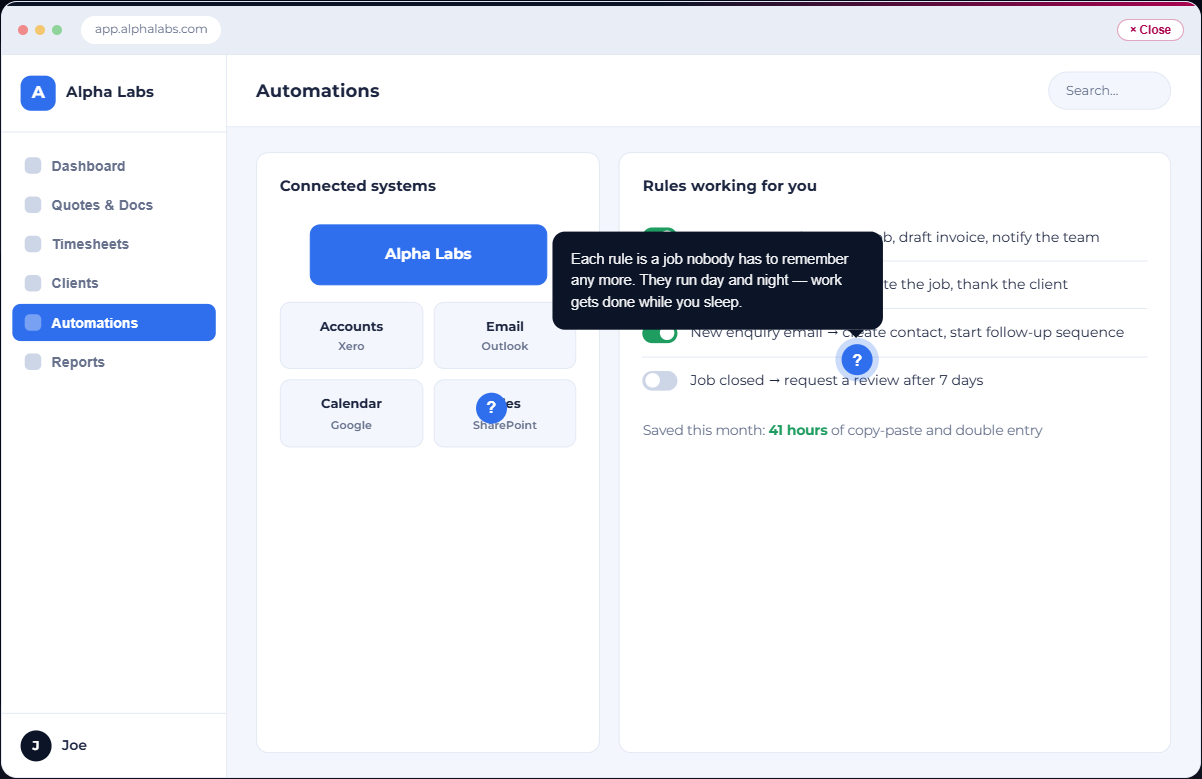
Task: Toggle the 'draft invoice, notify the team' rule
Action: pos(660,231)
